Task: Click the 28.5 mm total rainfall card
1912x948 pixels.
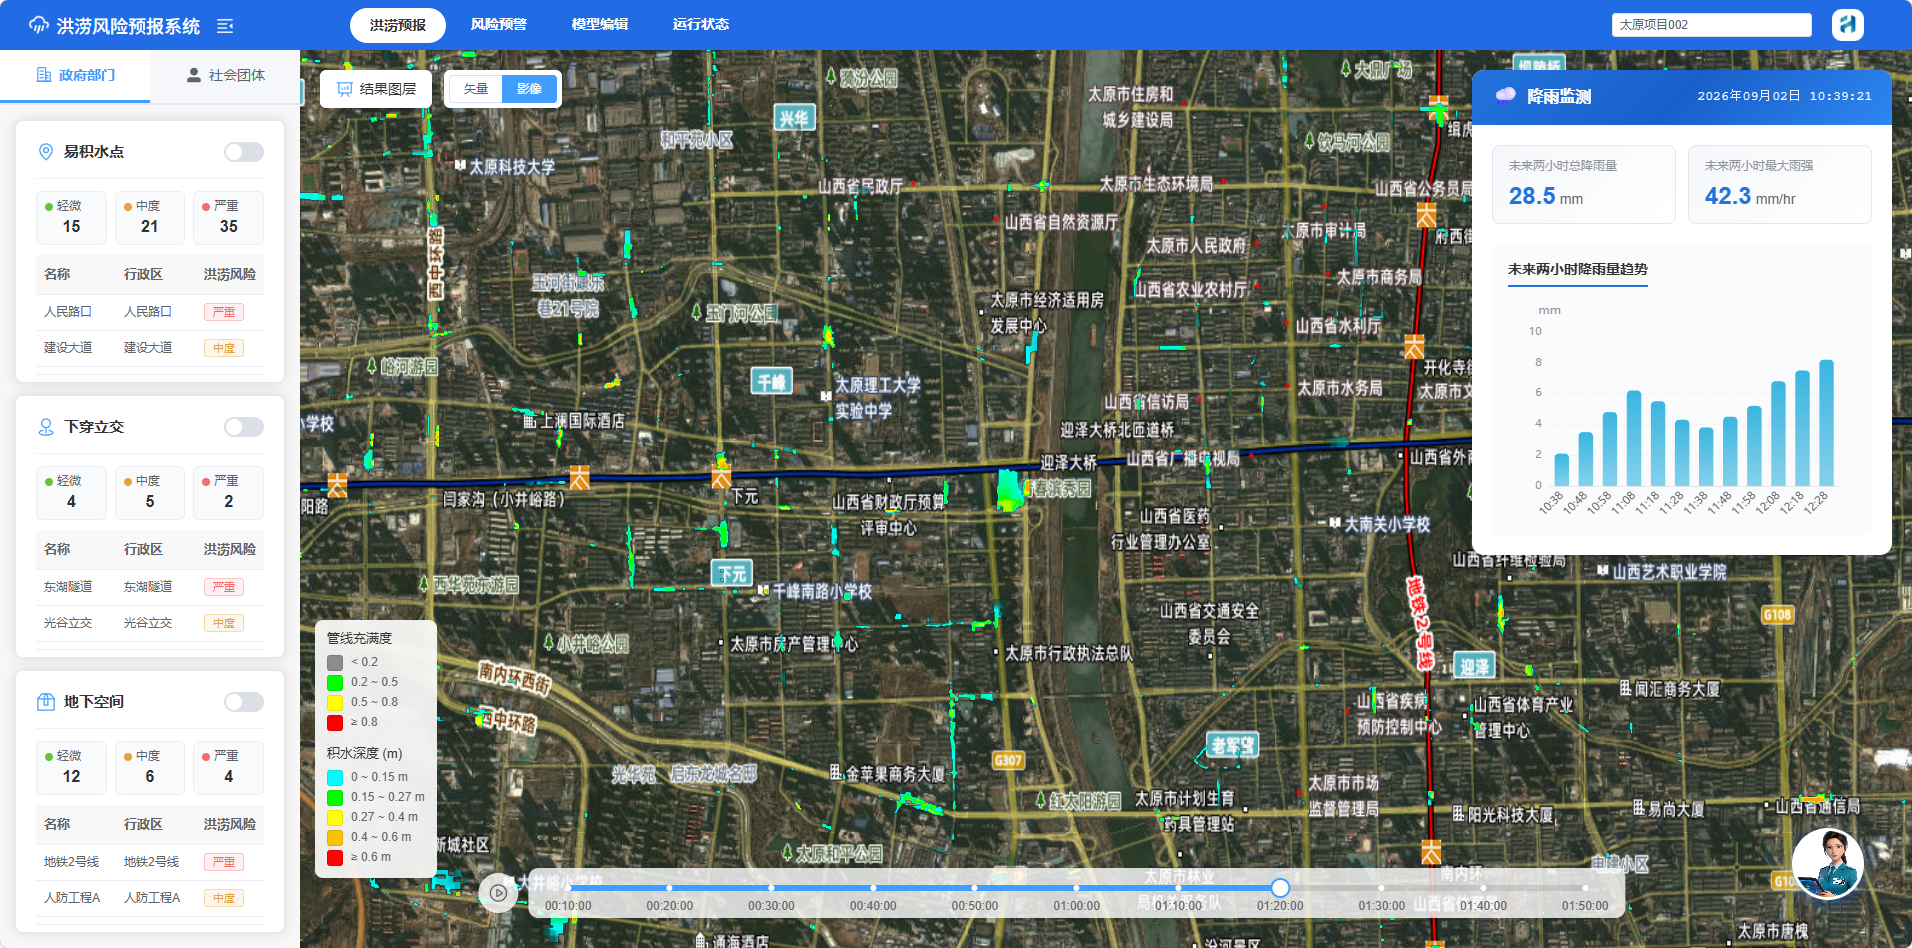Action: point(1584,184)
